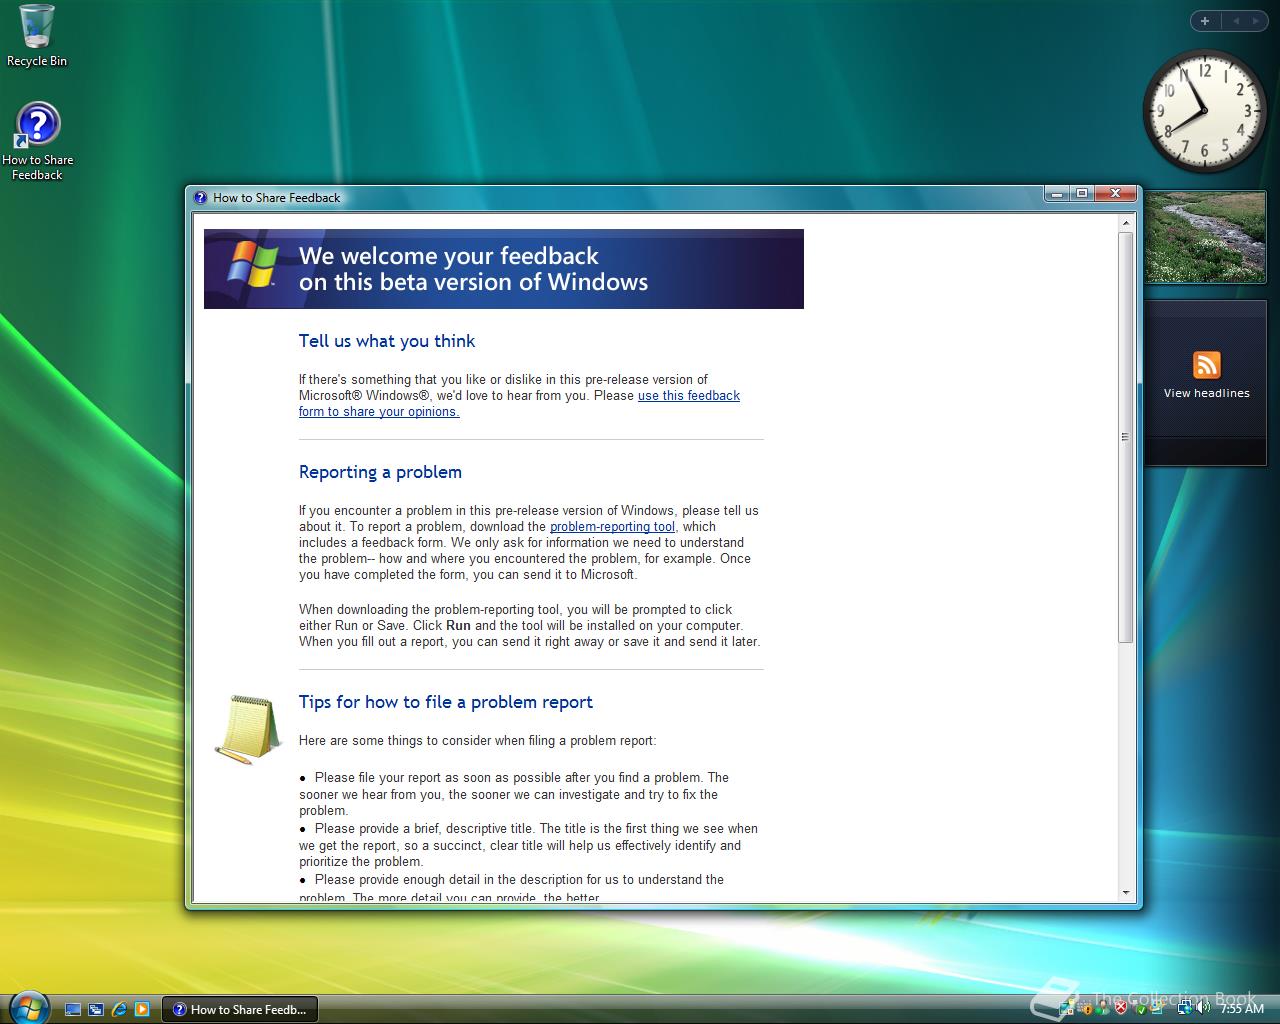Maximize the How to Share Feedback window
The image size is (1280, 1024).
tap(1081, 193)
